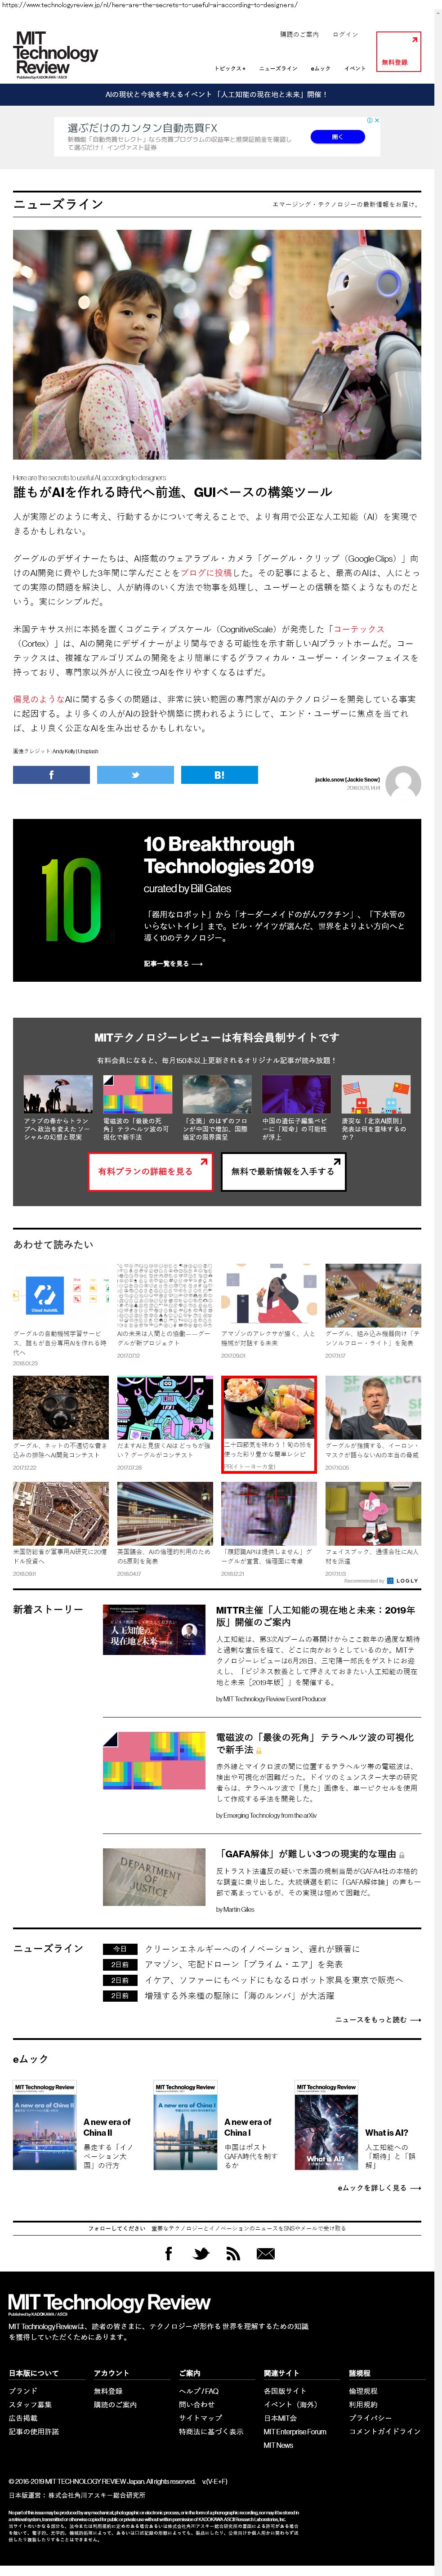This screenshot has width=442, height=2576.
Task: Open the footer ヘルプ/FAQ link
Action: [199, 2391]
